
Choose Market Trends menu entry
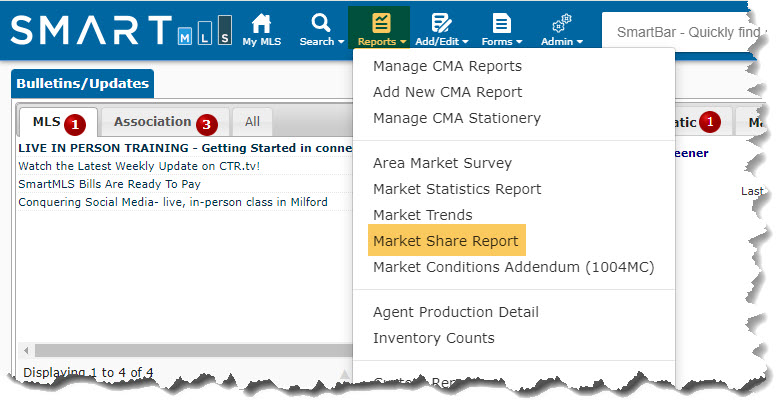point(423,215)
